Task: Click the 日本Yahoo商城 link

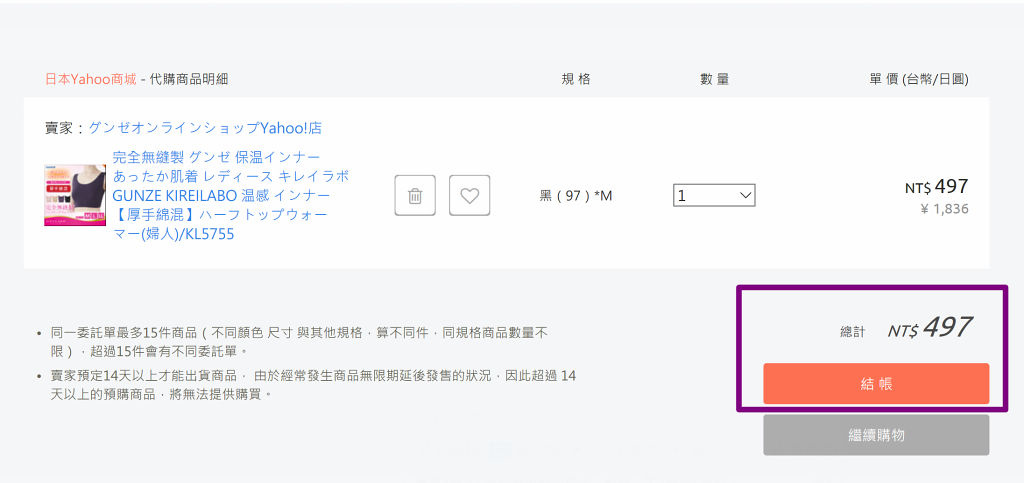Action: 91,79
